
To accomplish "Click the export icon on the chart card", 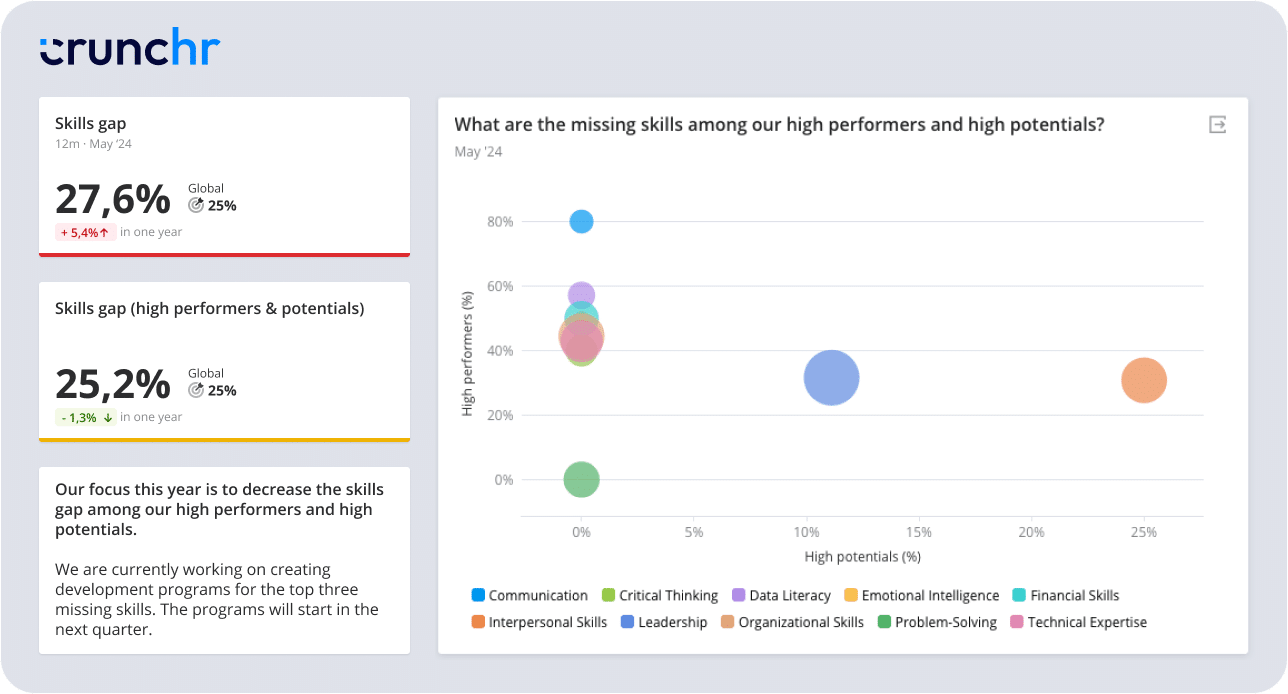I will point(1217,124).
